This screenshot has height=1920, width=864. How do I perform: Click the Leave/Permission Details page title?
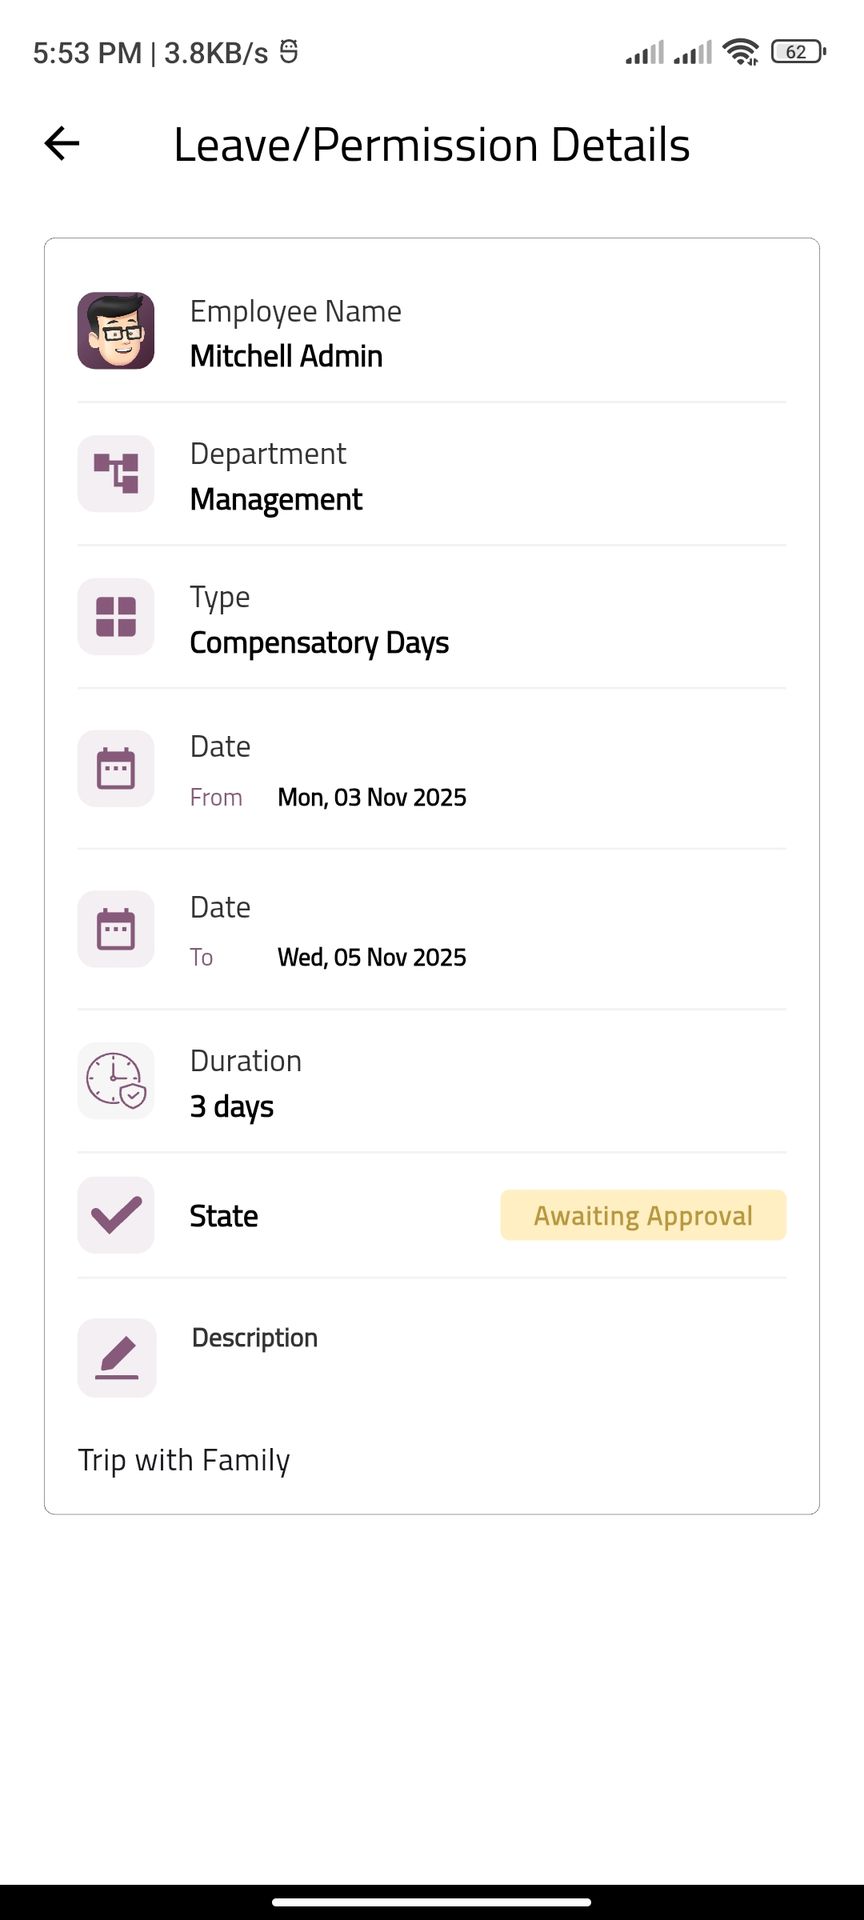coord(431,145)
